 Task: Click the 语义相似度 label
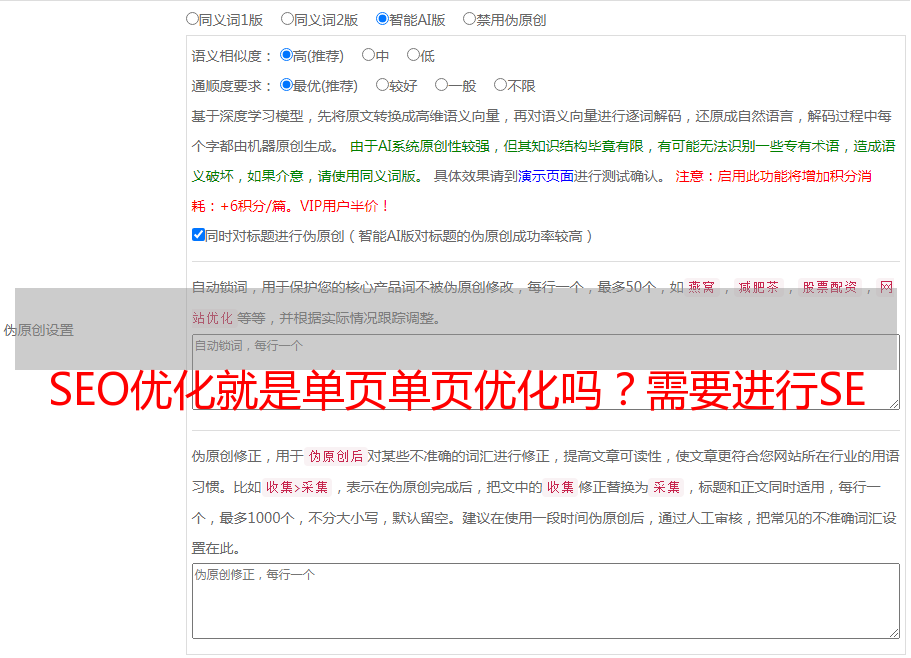pos(231,56)
